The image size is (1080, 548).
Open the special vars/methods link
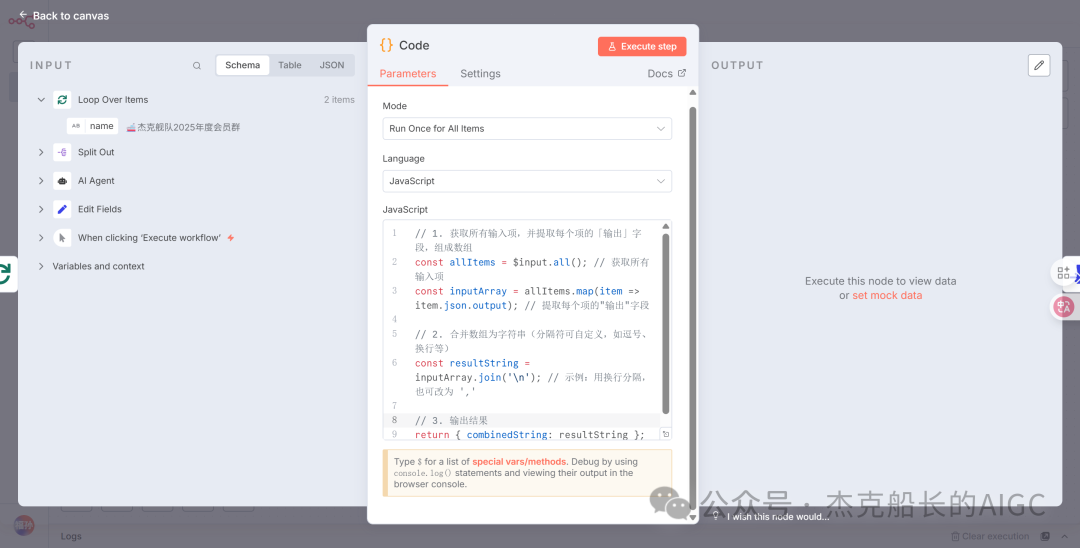click(519, 462)
